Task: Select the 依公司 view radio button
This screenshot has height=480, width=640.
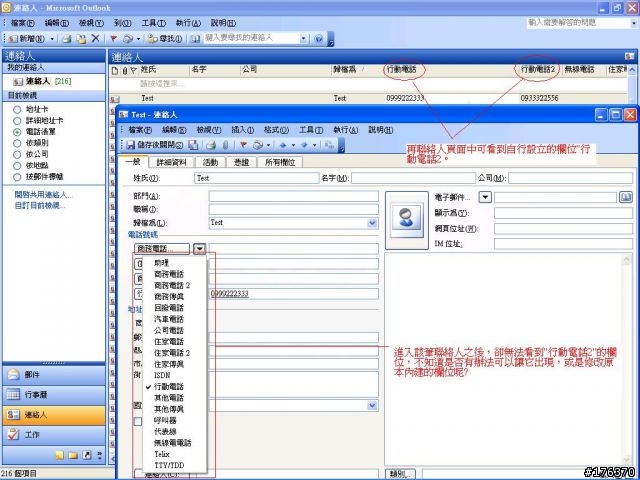Action: pyautogui.click(x=17, y=154)
